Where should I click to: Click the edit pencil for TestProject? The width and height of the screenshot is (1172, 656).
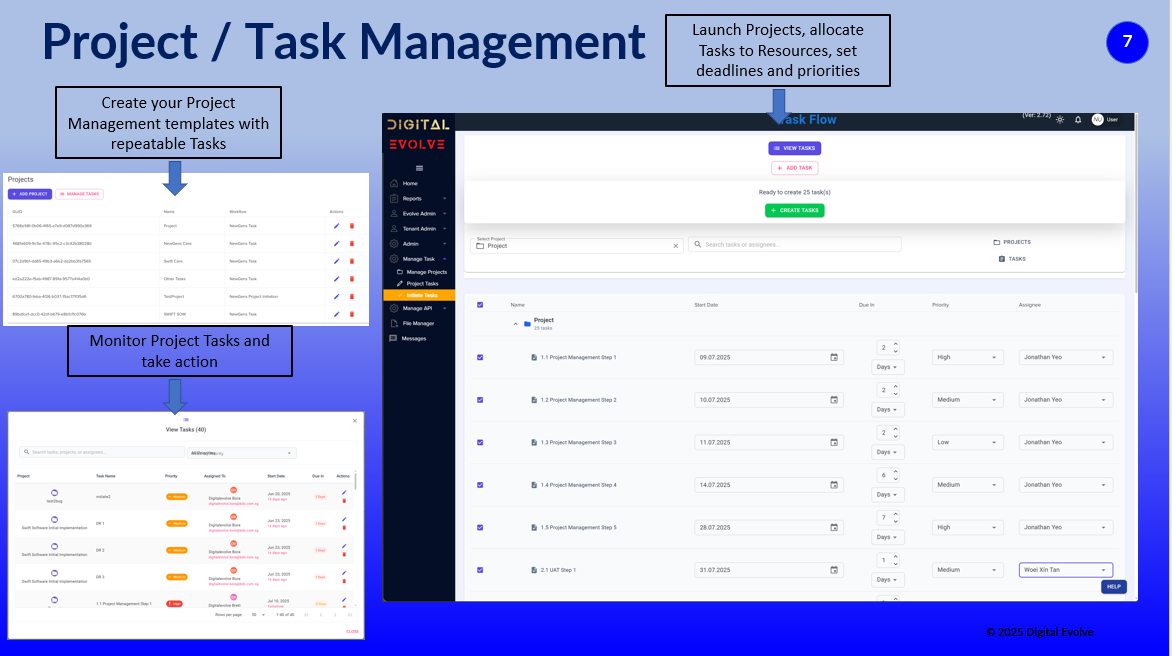pyautogui.click(x=336, y=297)
